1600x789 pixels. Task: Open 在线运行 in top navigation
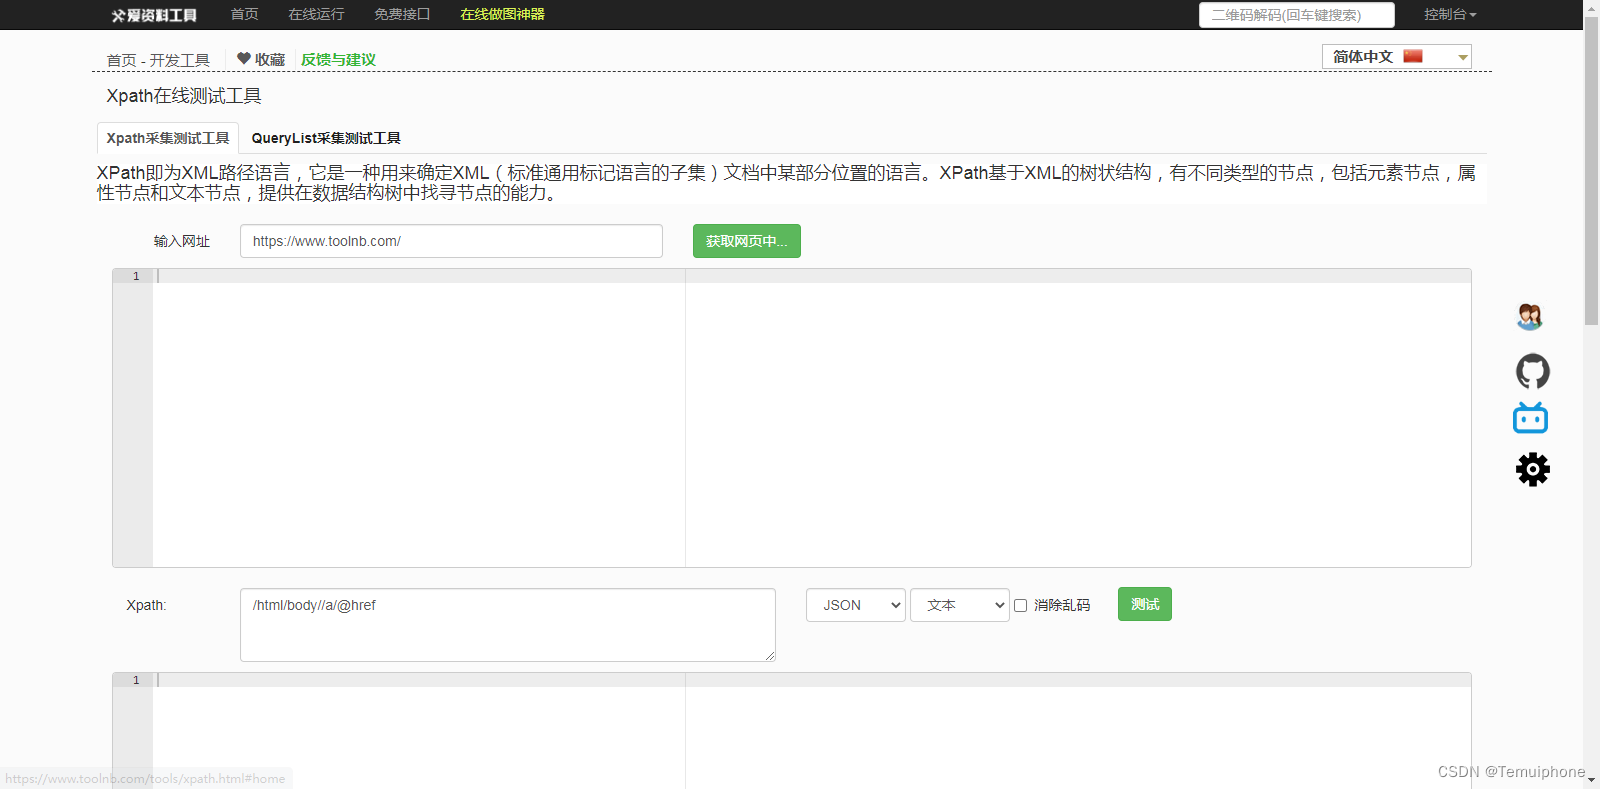pyautogui.click(x=316, y=15)
